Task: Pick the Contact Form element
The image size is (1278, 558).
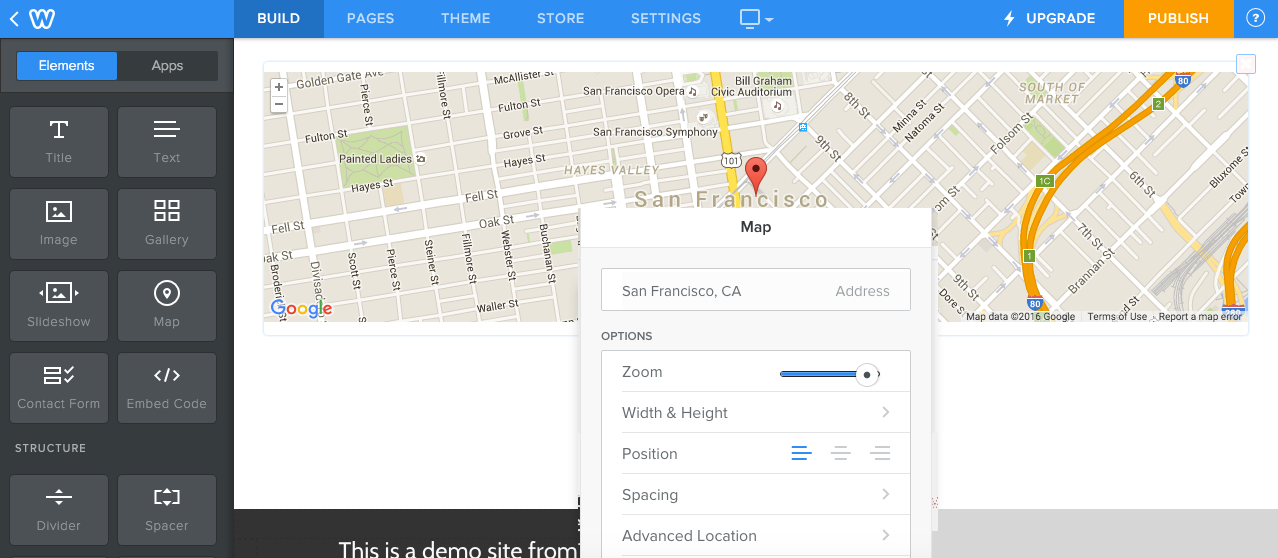Action: click(x=59, y=387)
